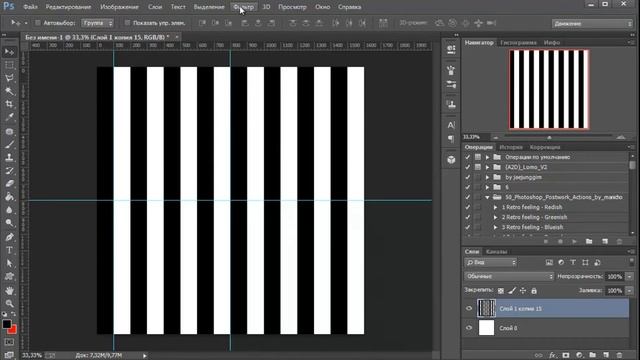Image resolution: width=640 pixels, height=360 pixels.
Task: Toggle Показать упр. элем. checkbox
Action: [x=127, y=23]
